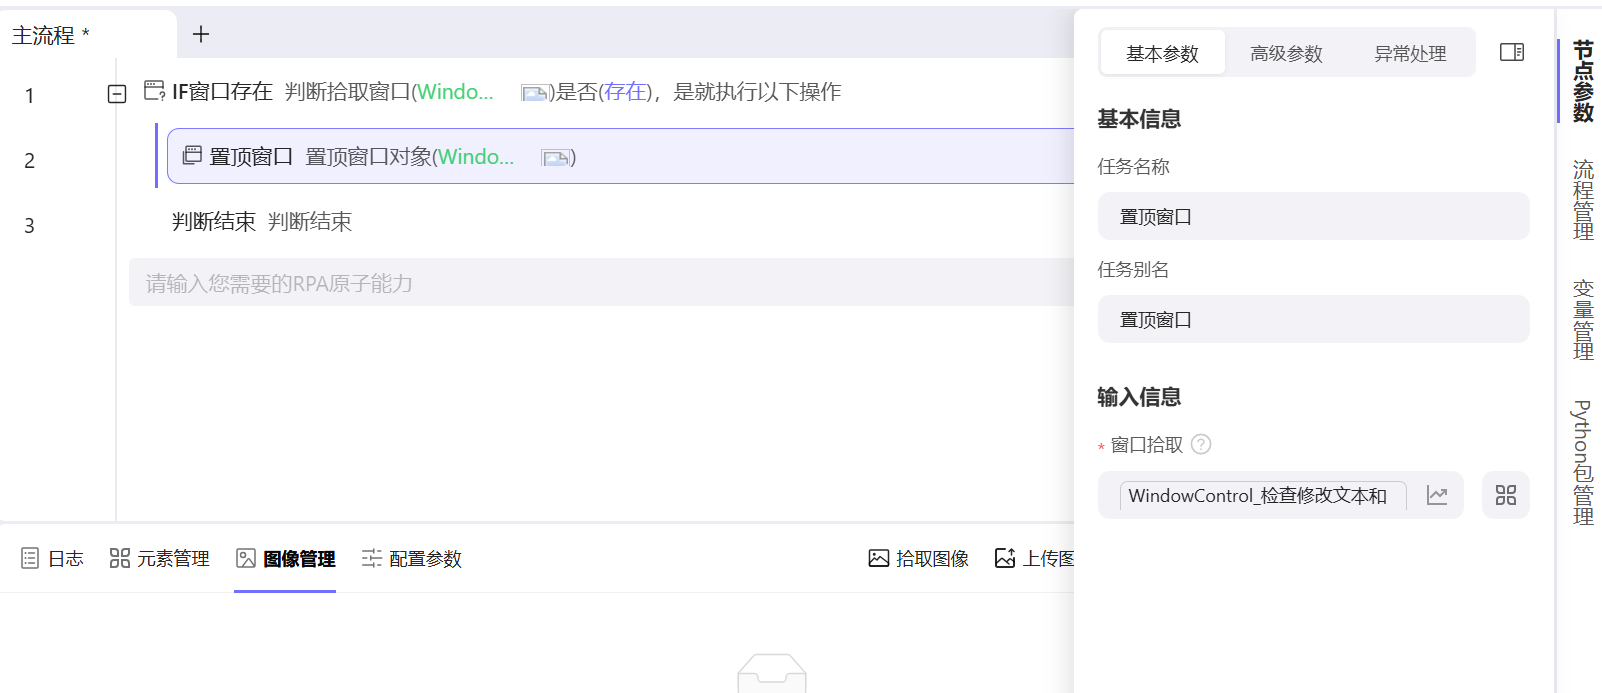The image size is (1602, 693).
Task: Click line number 2
Action: [x=29, y=161]
